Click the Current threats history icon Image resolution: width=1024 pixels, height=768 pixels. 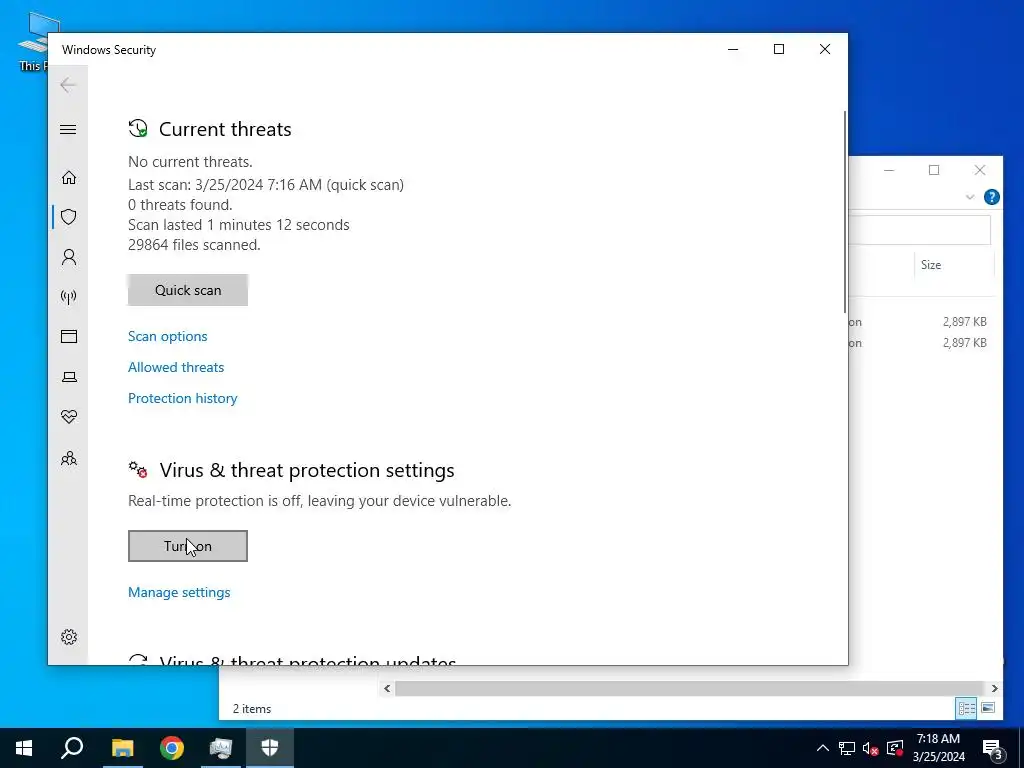pos(138,128)
